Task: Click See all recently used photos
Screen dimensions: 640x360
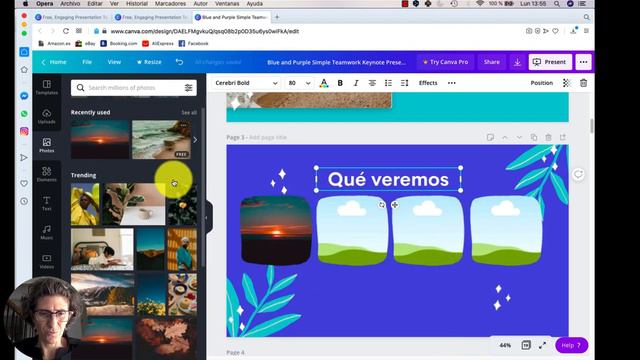Action: pyautogui.click(x=189, y=112)
